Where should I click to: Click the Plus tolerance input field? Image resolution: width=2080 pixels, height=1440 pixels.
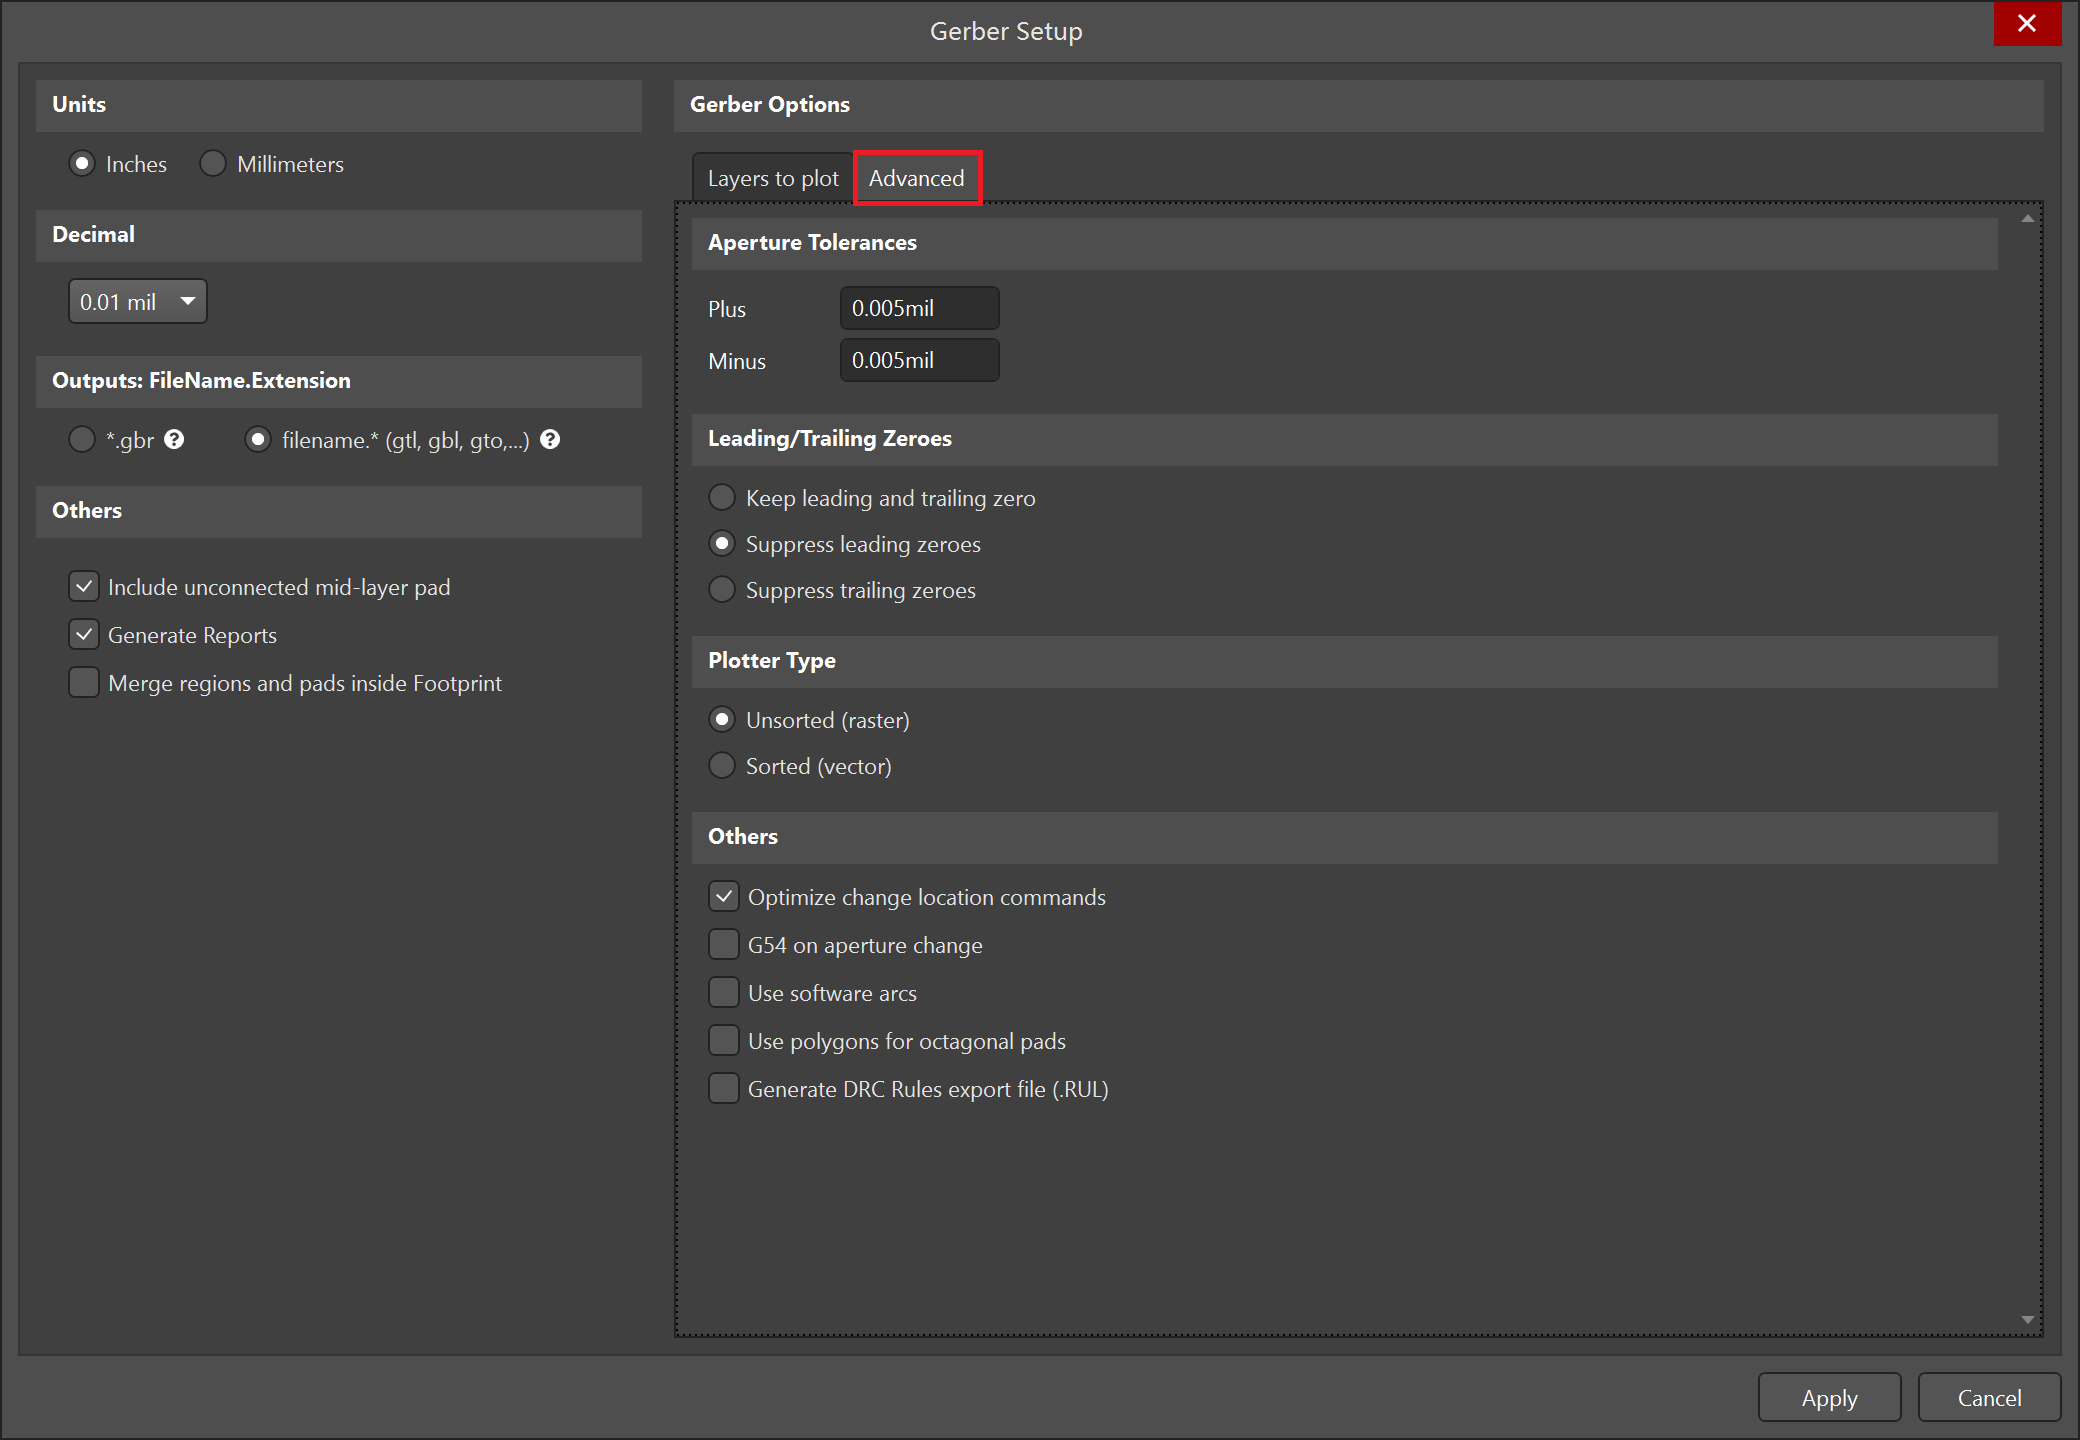pos(919,308)
